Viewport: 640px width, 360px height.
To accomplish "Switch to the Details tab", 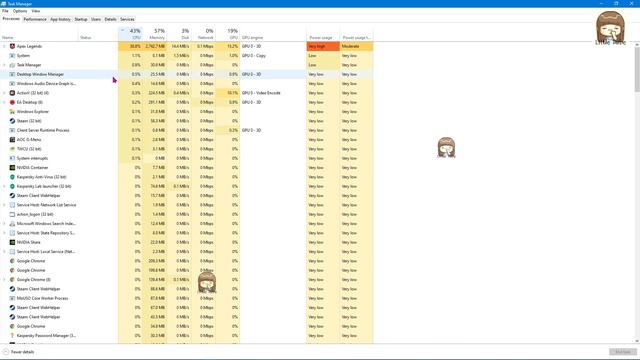I will coord(110,19).
